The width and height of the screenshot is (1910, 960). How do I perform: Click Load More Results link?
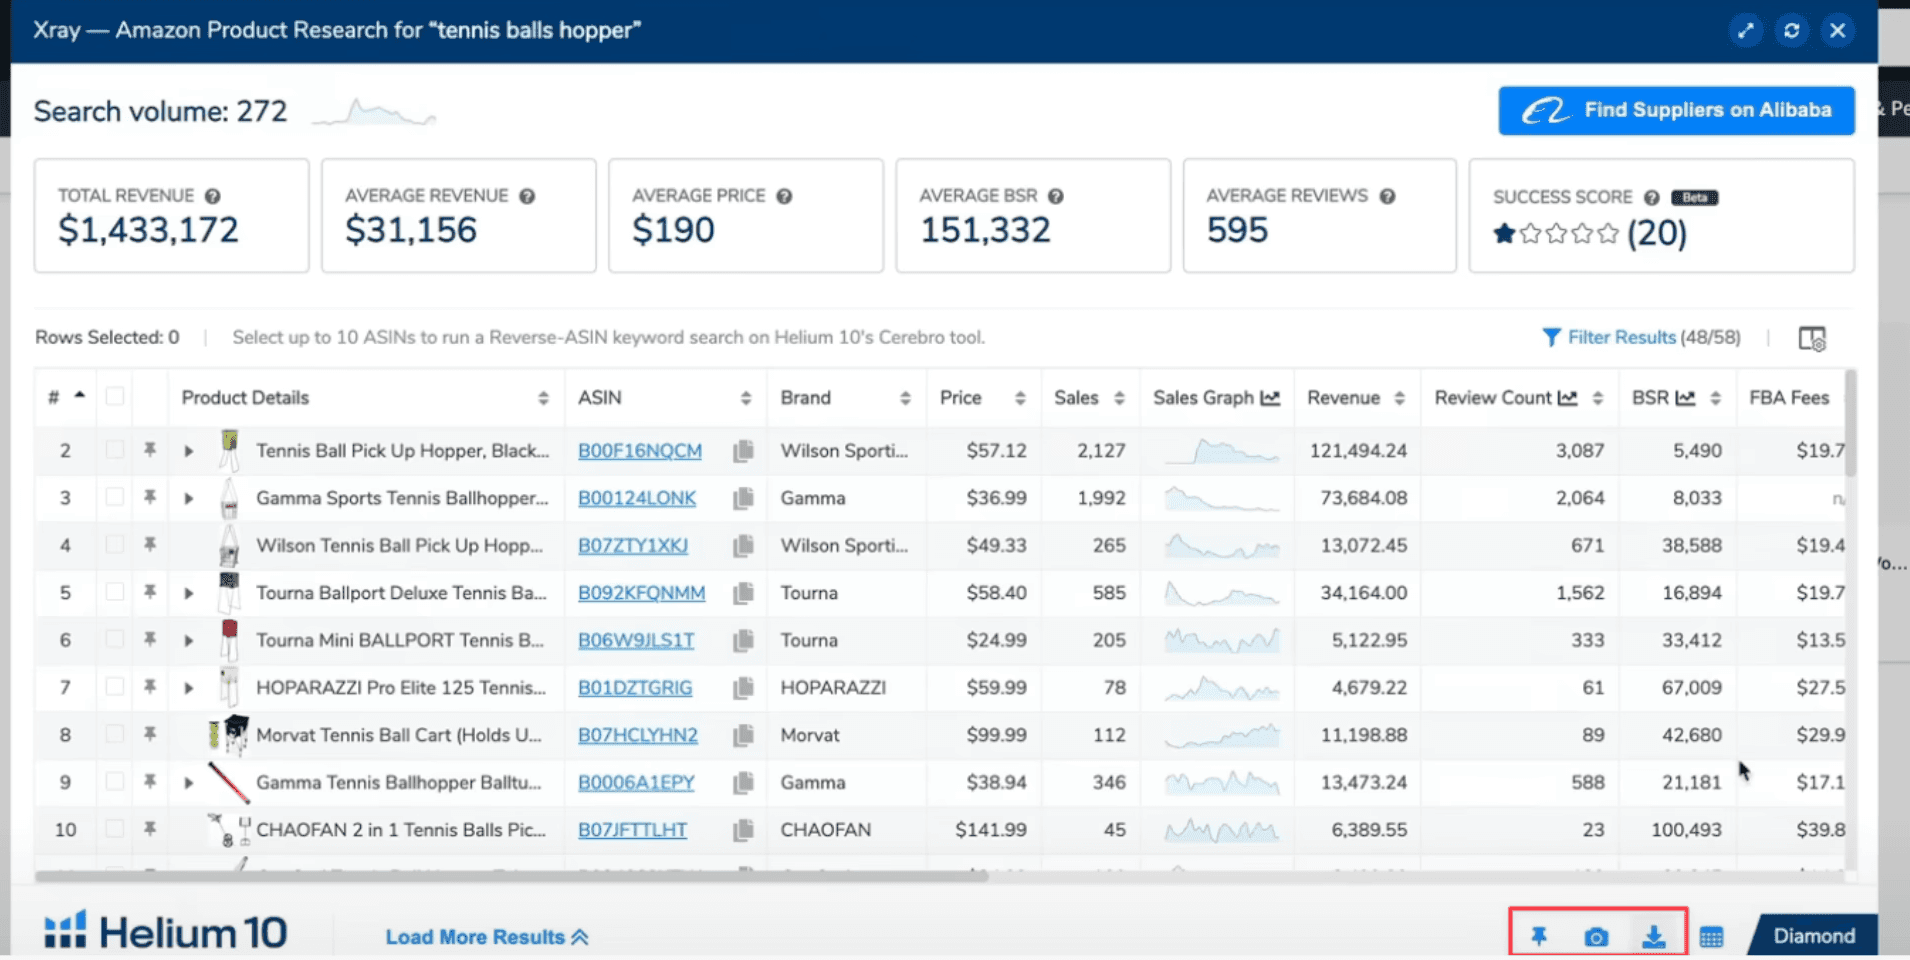487,937
